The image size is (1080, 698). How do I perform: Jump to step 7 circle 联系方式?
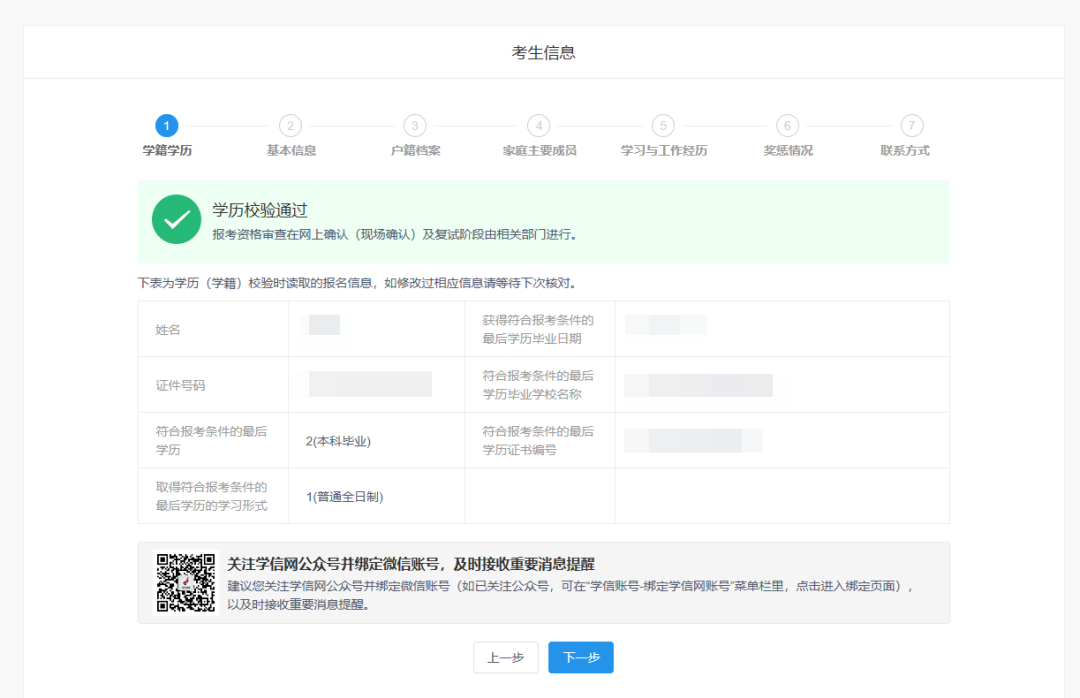point(911,125)
